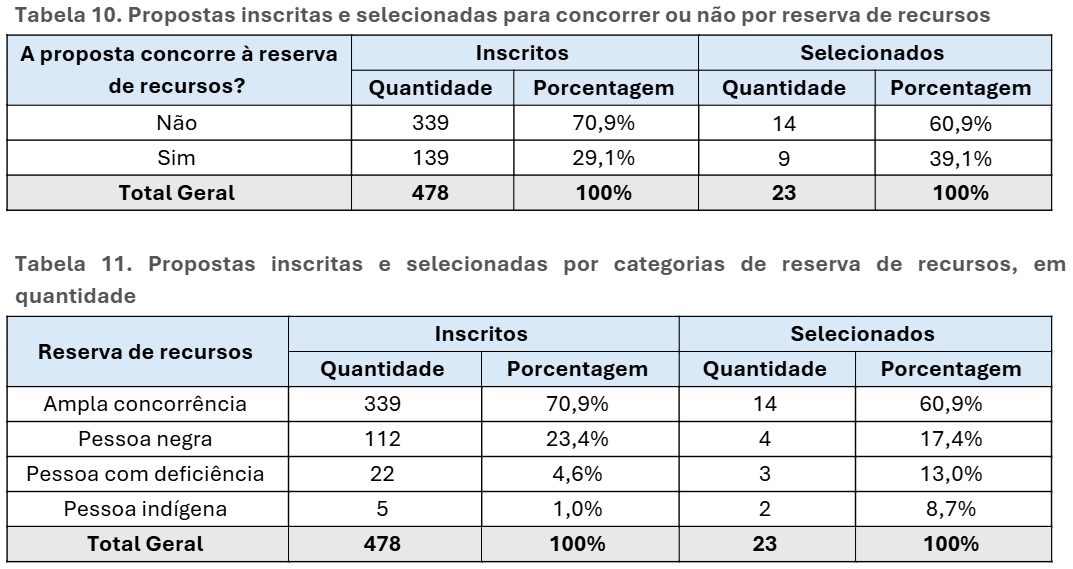
Task: Click the "Ampla concorrência" row label
Action: pyautogui.click(x=146, y=404)
